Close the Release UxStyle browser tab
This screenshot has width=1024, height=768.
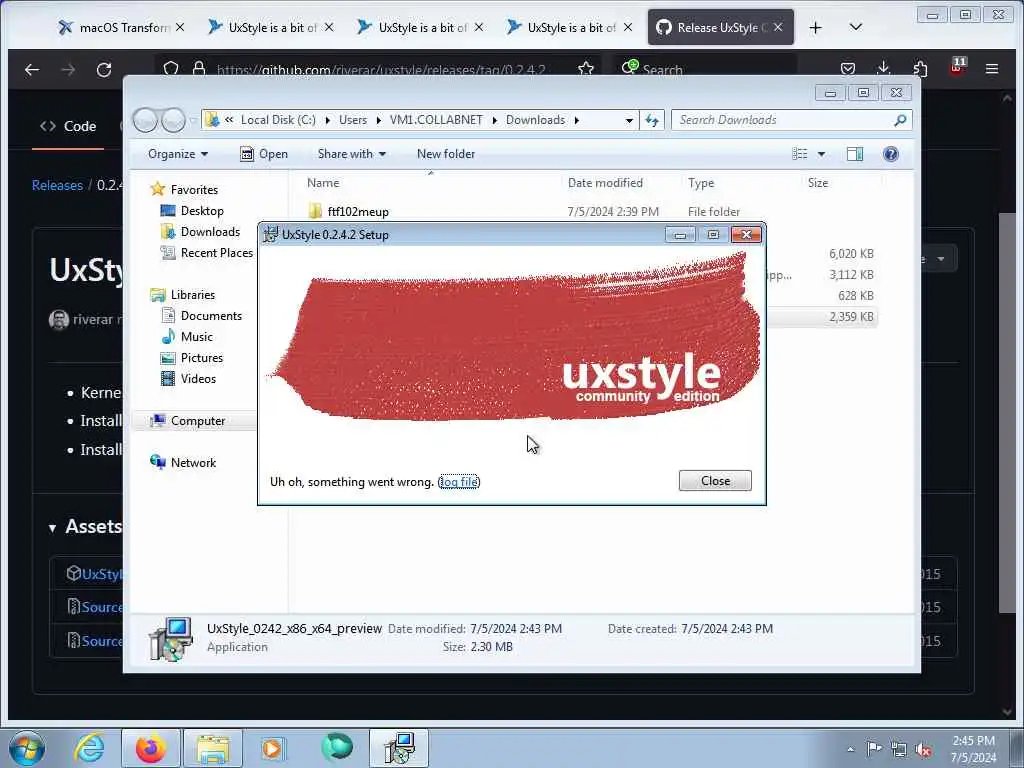pos(778,27)
